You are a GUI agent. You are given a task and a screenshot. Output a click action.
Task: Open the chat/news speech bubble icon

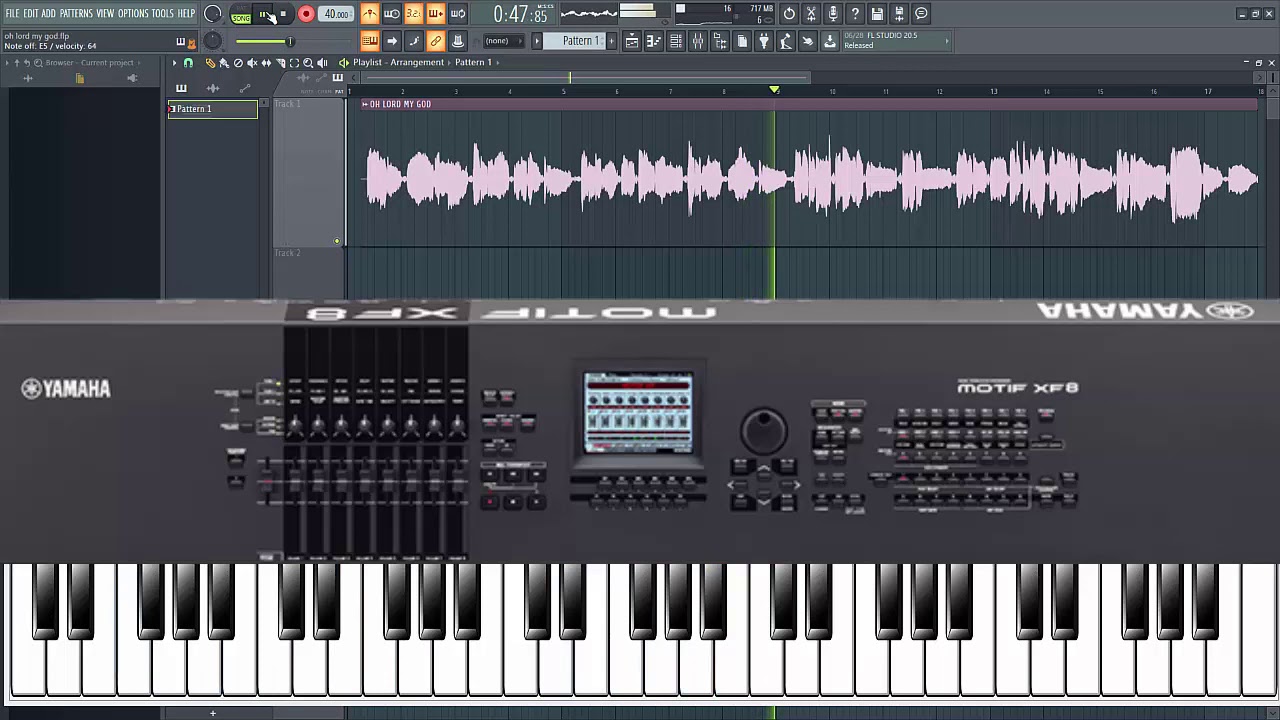point(921,14)
